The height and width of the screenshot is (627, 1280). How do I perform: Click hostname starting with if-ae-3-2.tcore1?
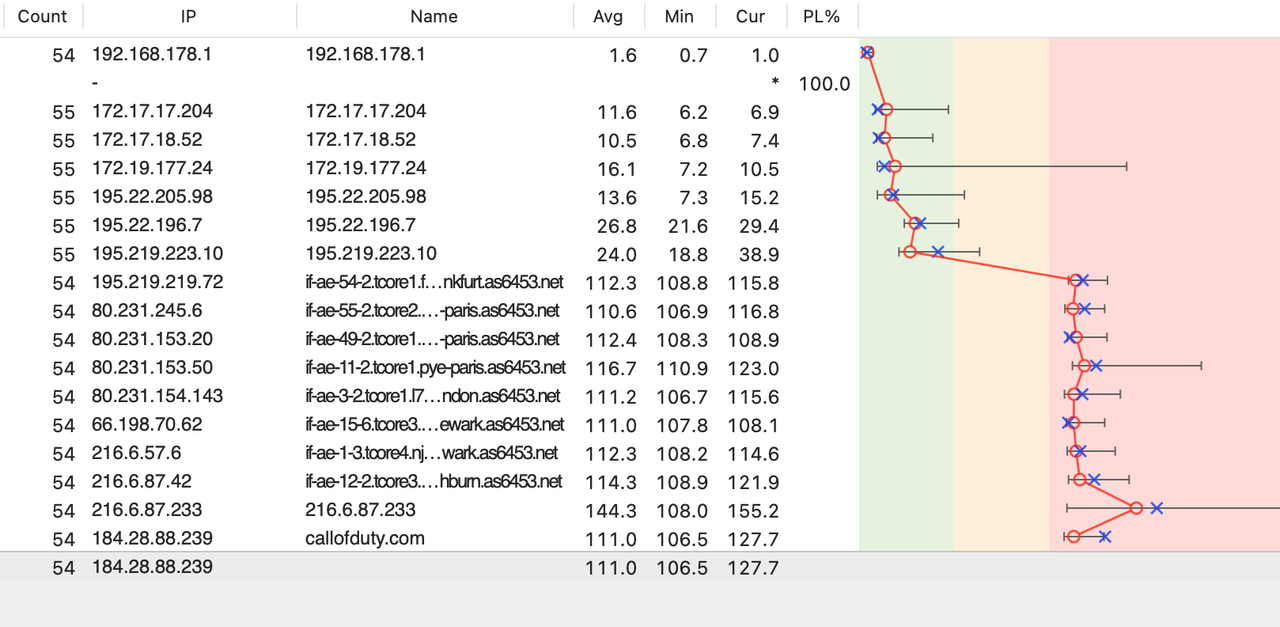coord(432,397)
